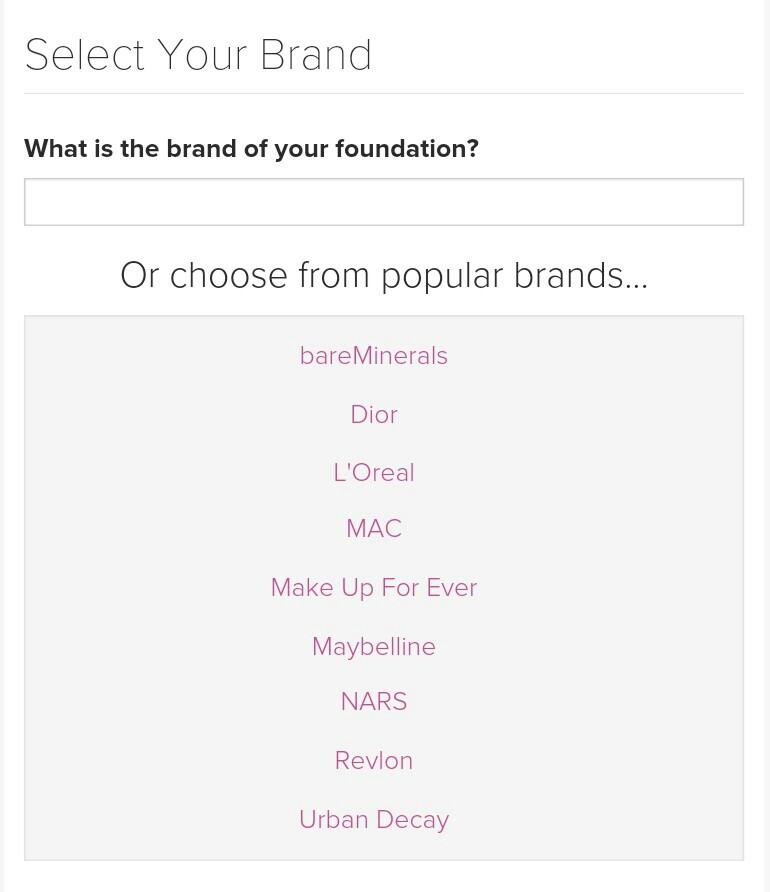Open the Make Up For Ever link
Image resolution: width=770 pixels, height=892 pixels.
pyautogui.click(x=374, y=588)
